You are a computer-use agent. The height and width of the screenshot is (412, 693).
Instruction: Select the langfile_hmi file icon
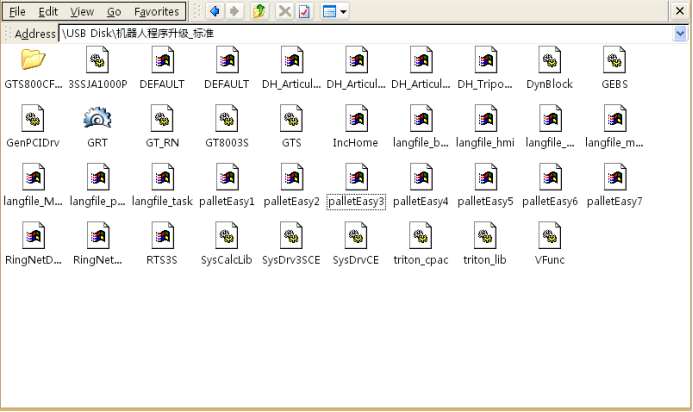click(485, 118)
